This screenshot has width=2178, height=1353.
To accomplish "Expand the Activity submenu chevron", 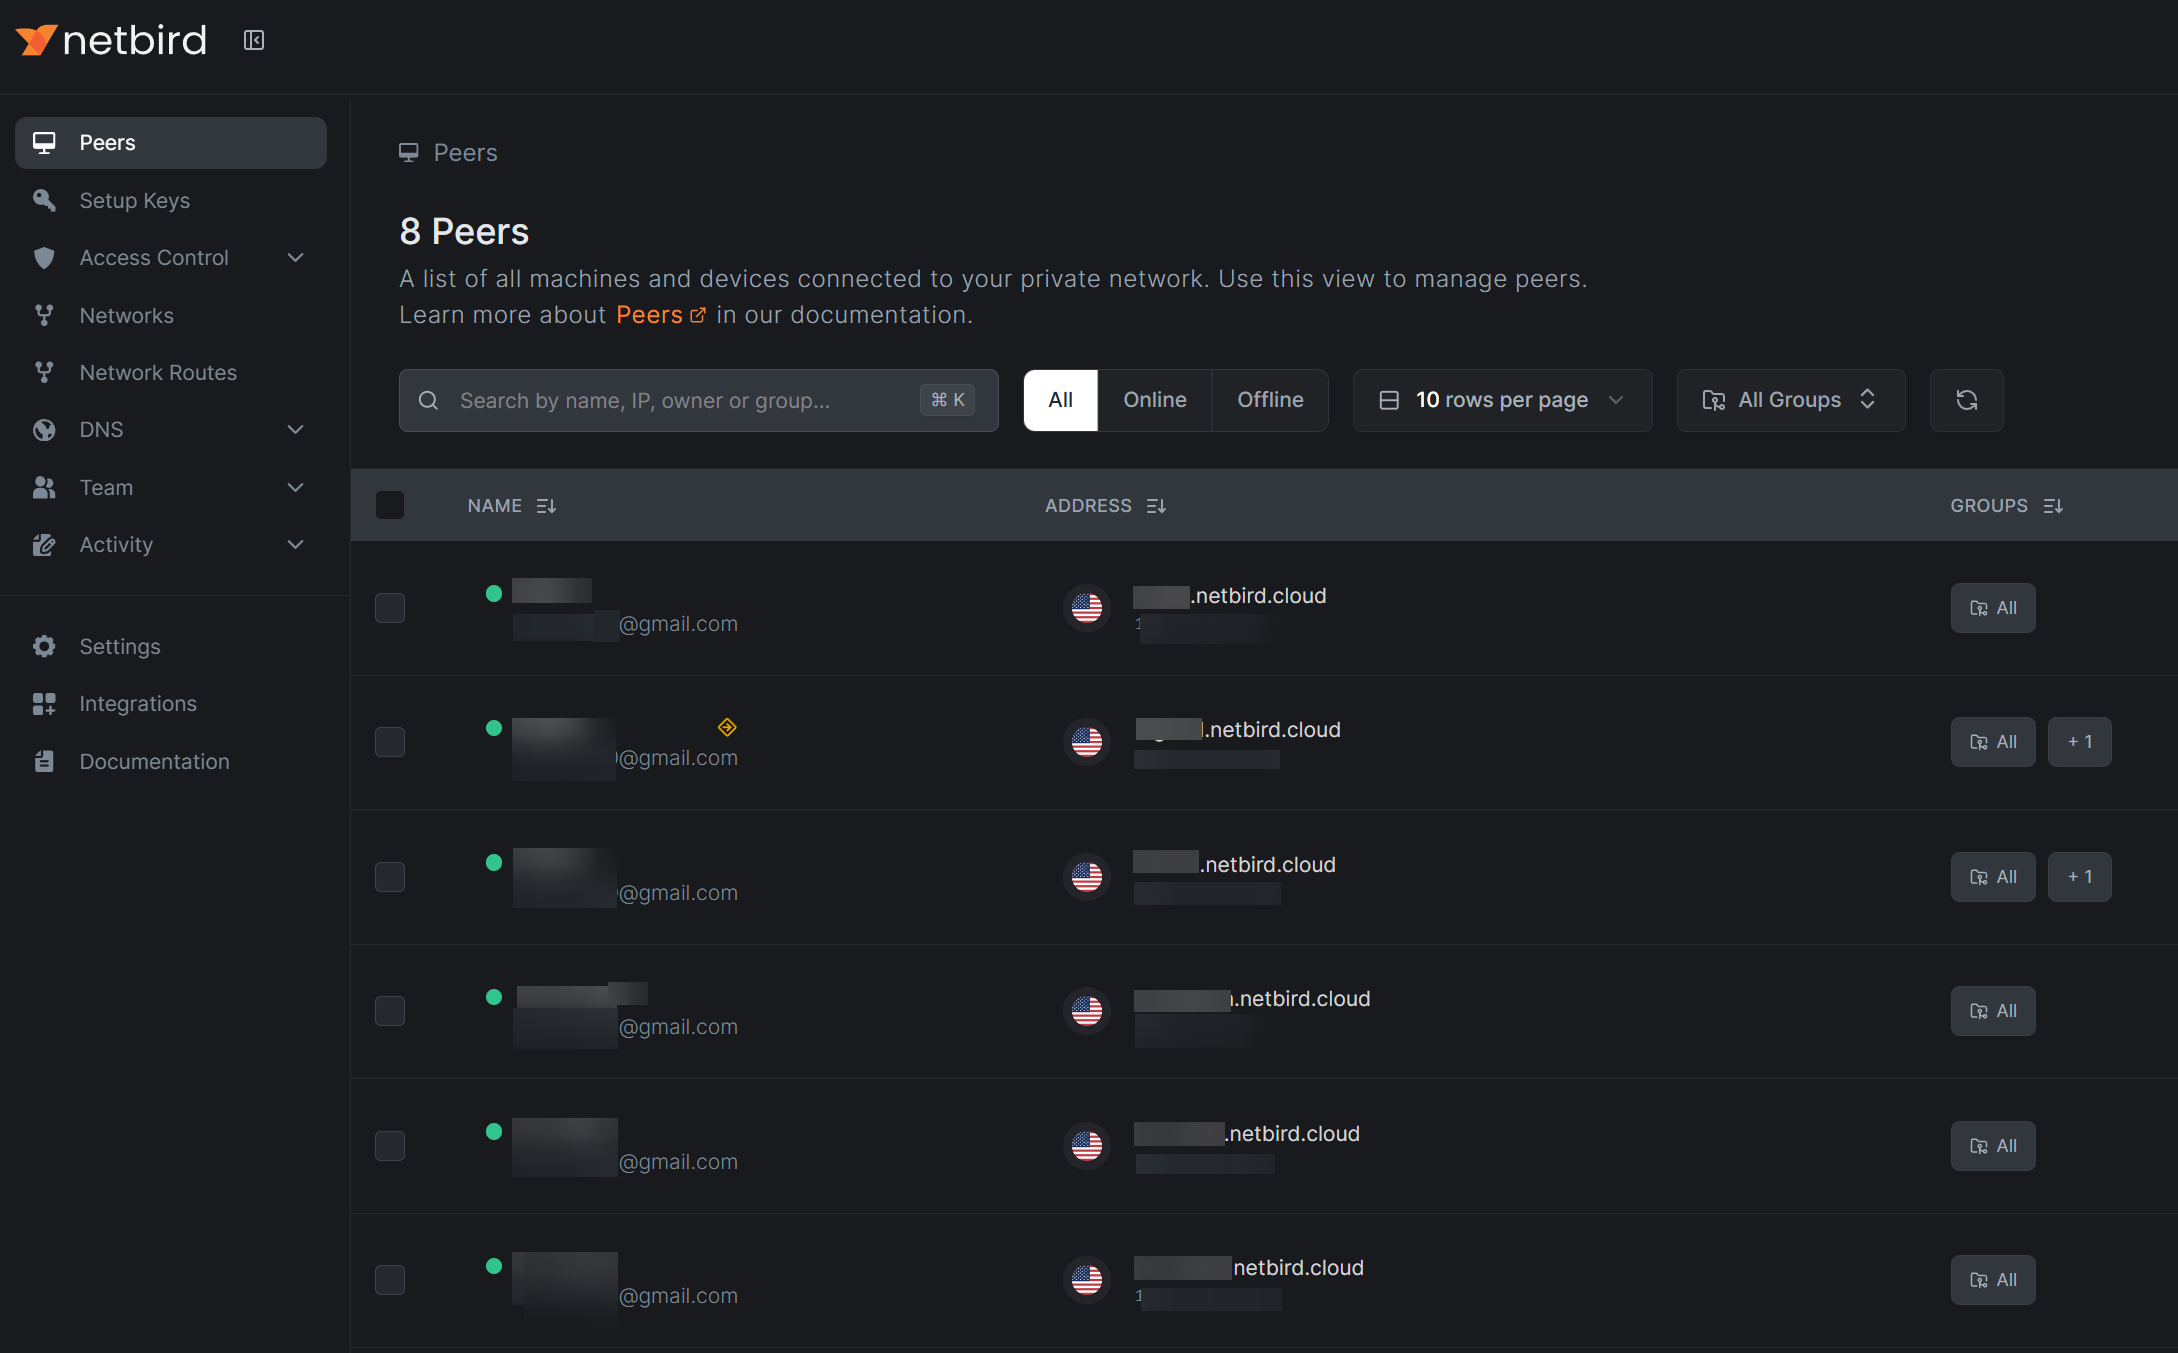I will [x=295, y=545].
